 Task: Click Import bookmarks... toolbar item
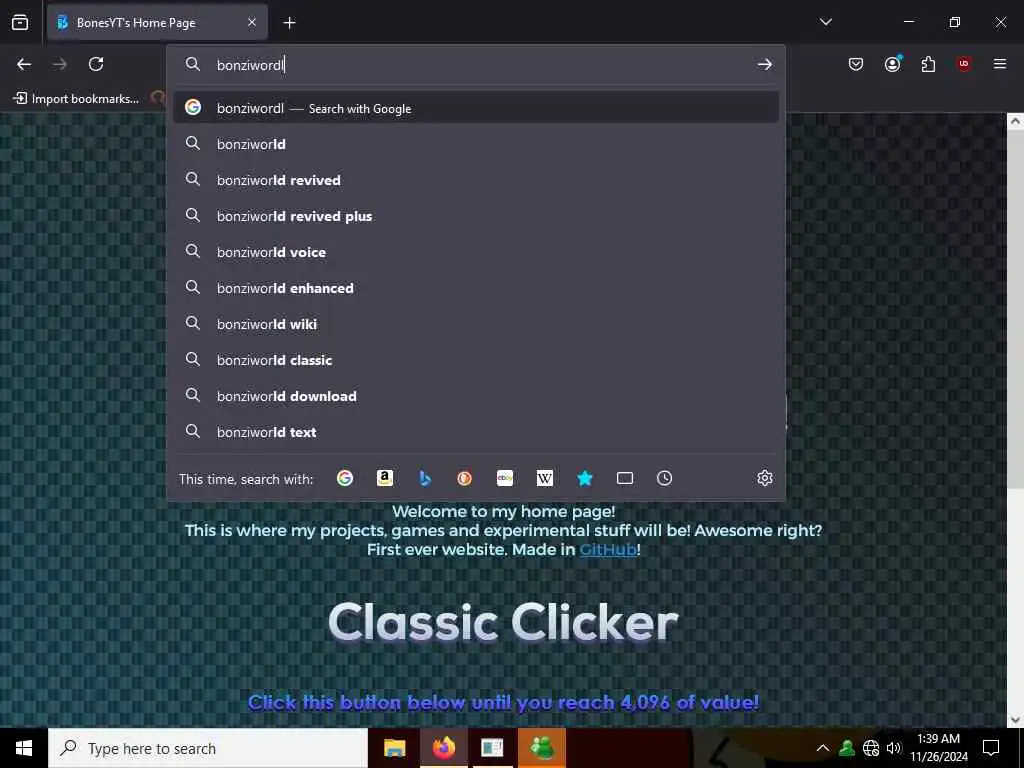[76, 99]
